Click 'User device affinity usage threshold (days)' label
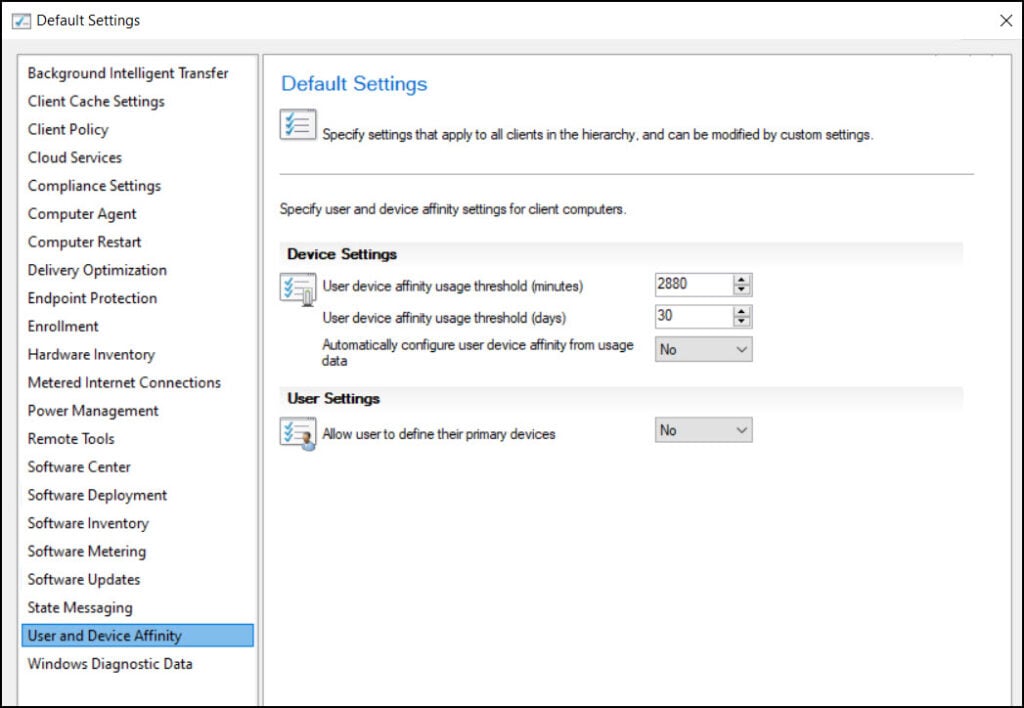The height and width of the screenshot is (708, 1024). [444, 318]
